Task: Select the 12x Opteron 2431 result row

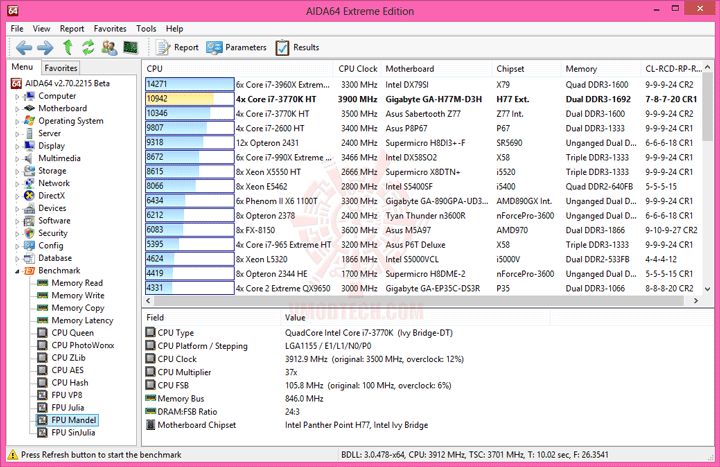Action: click(x=423, y=143)
